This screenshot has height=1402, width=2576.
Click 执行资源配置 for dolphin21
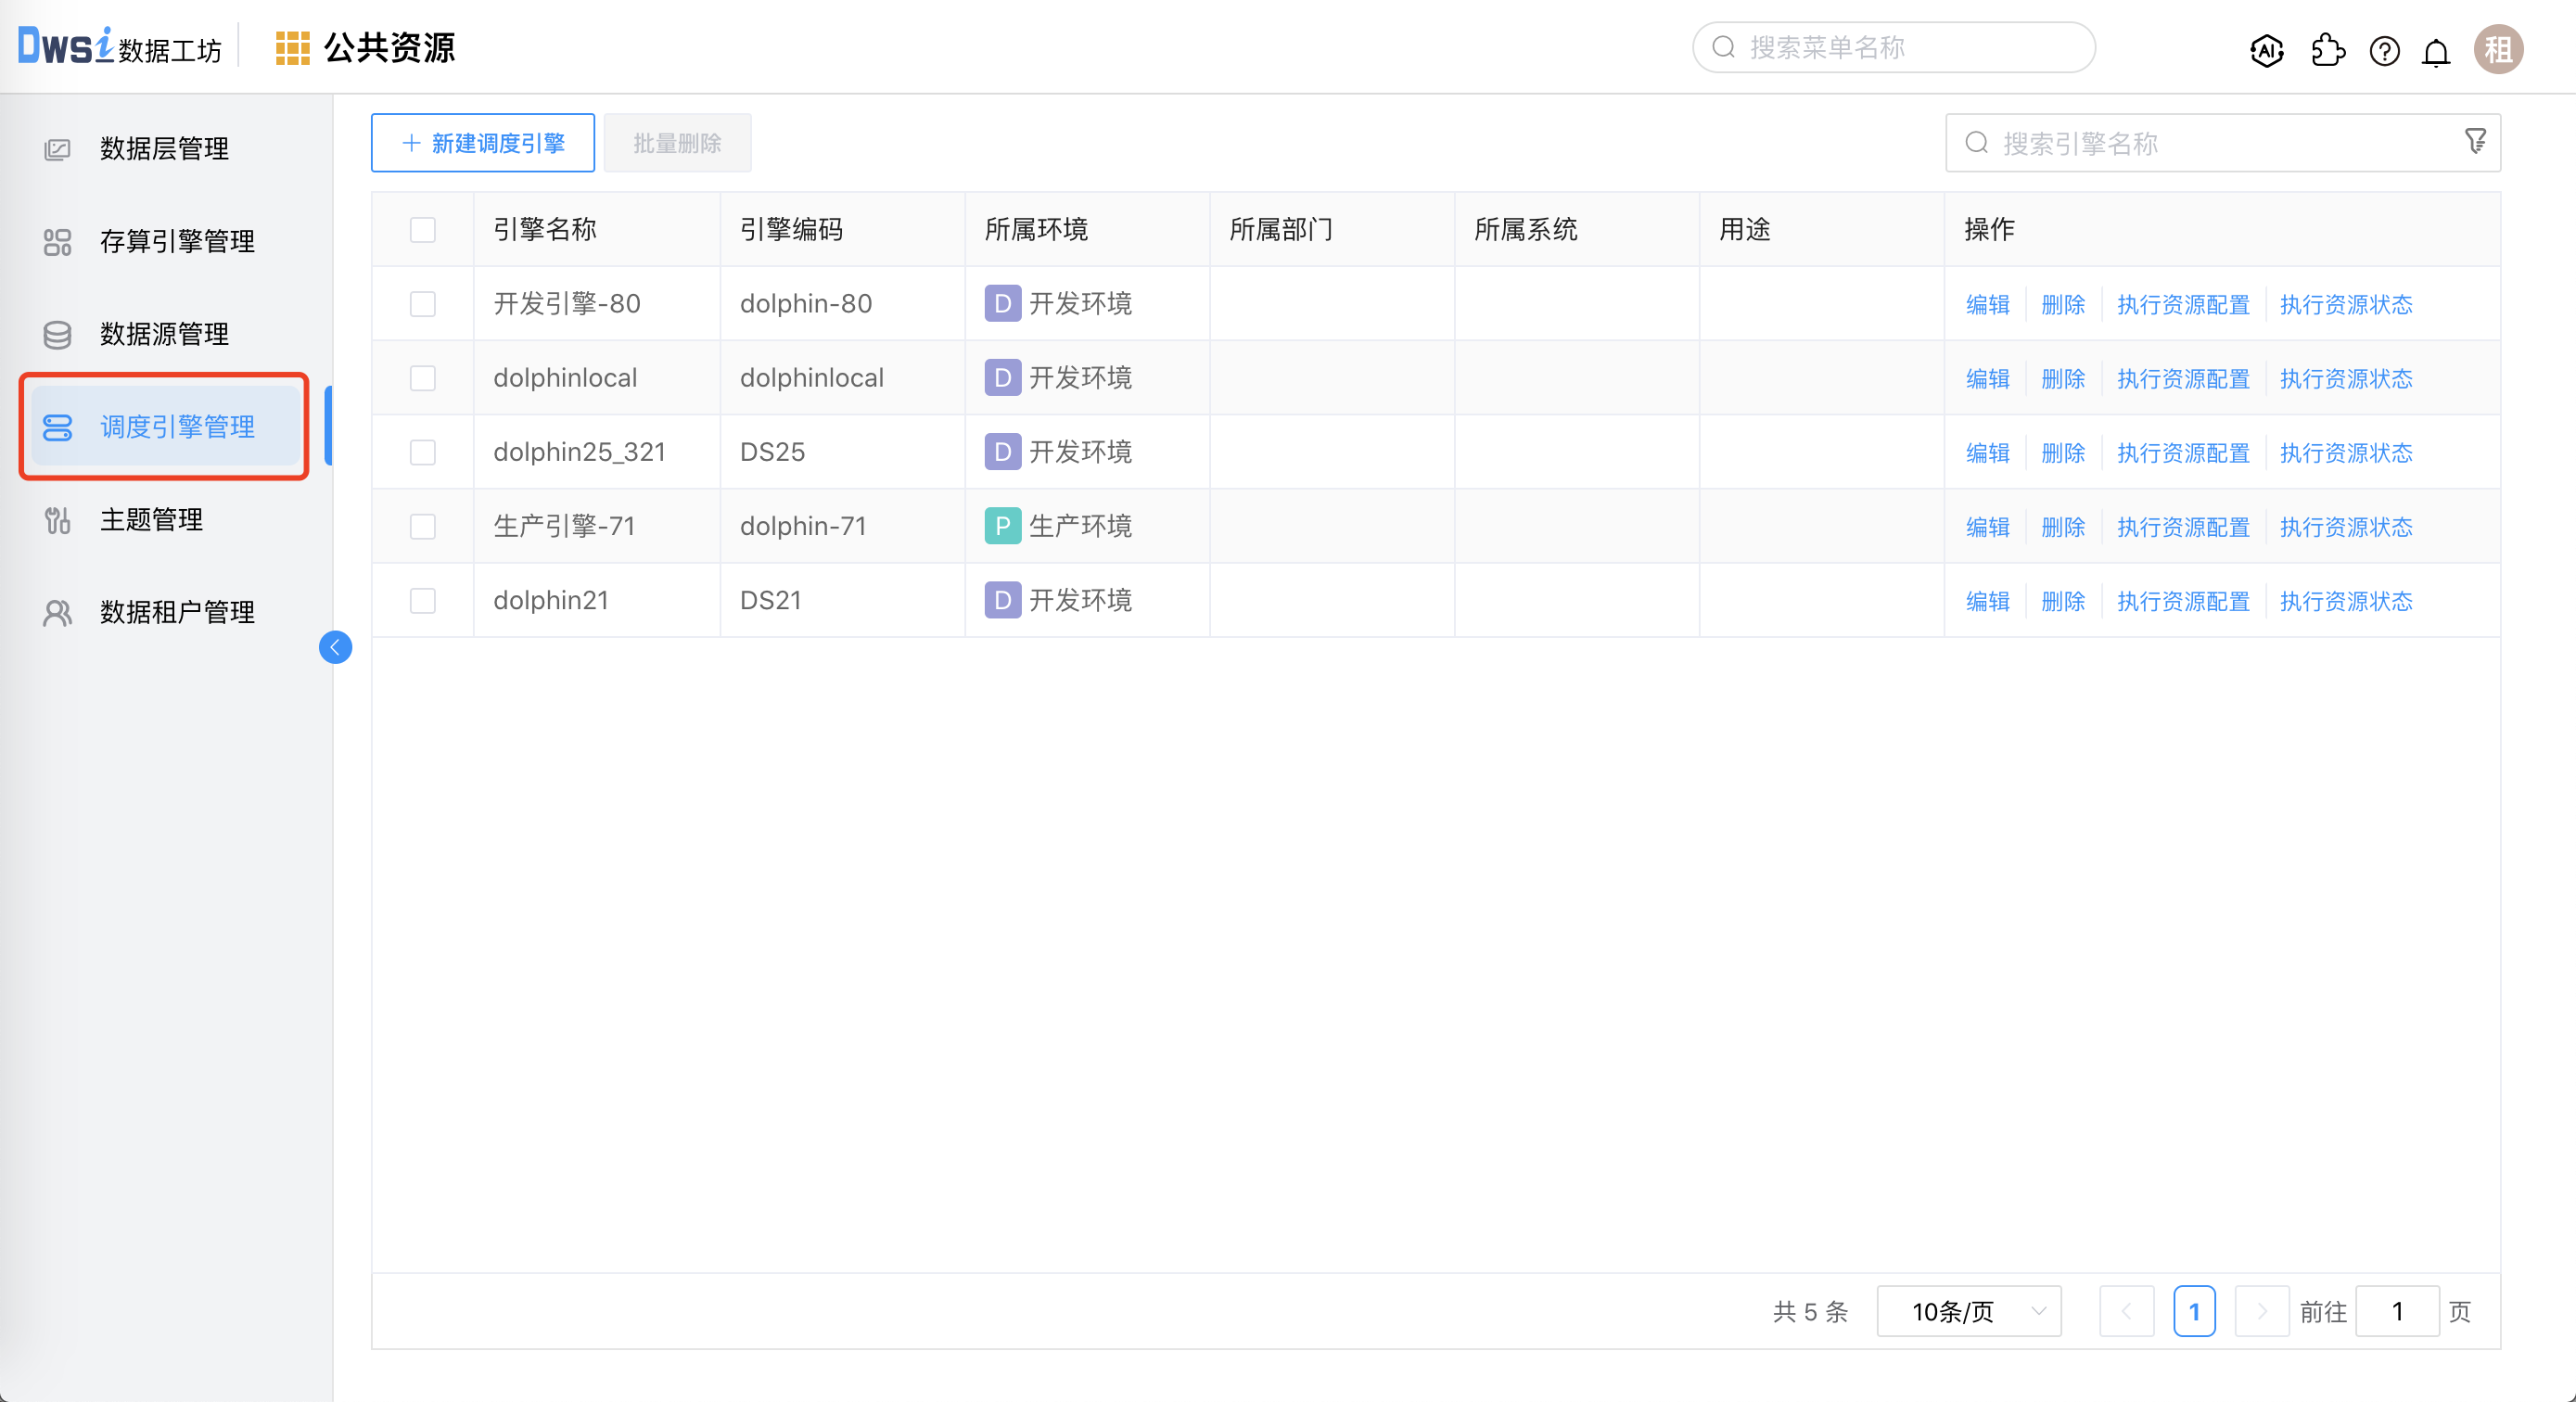pyautogui.click(x=2183, y=601)
